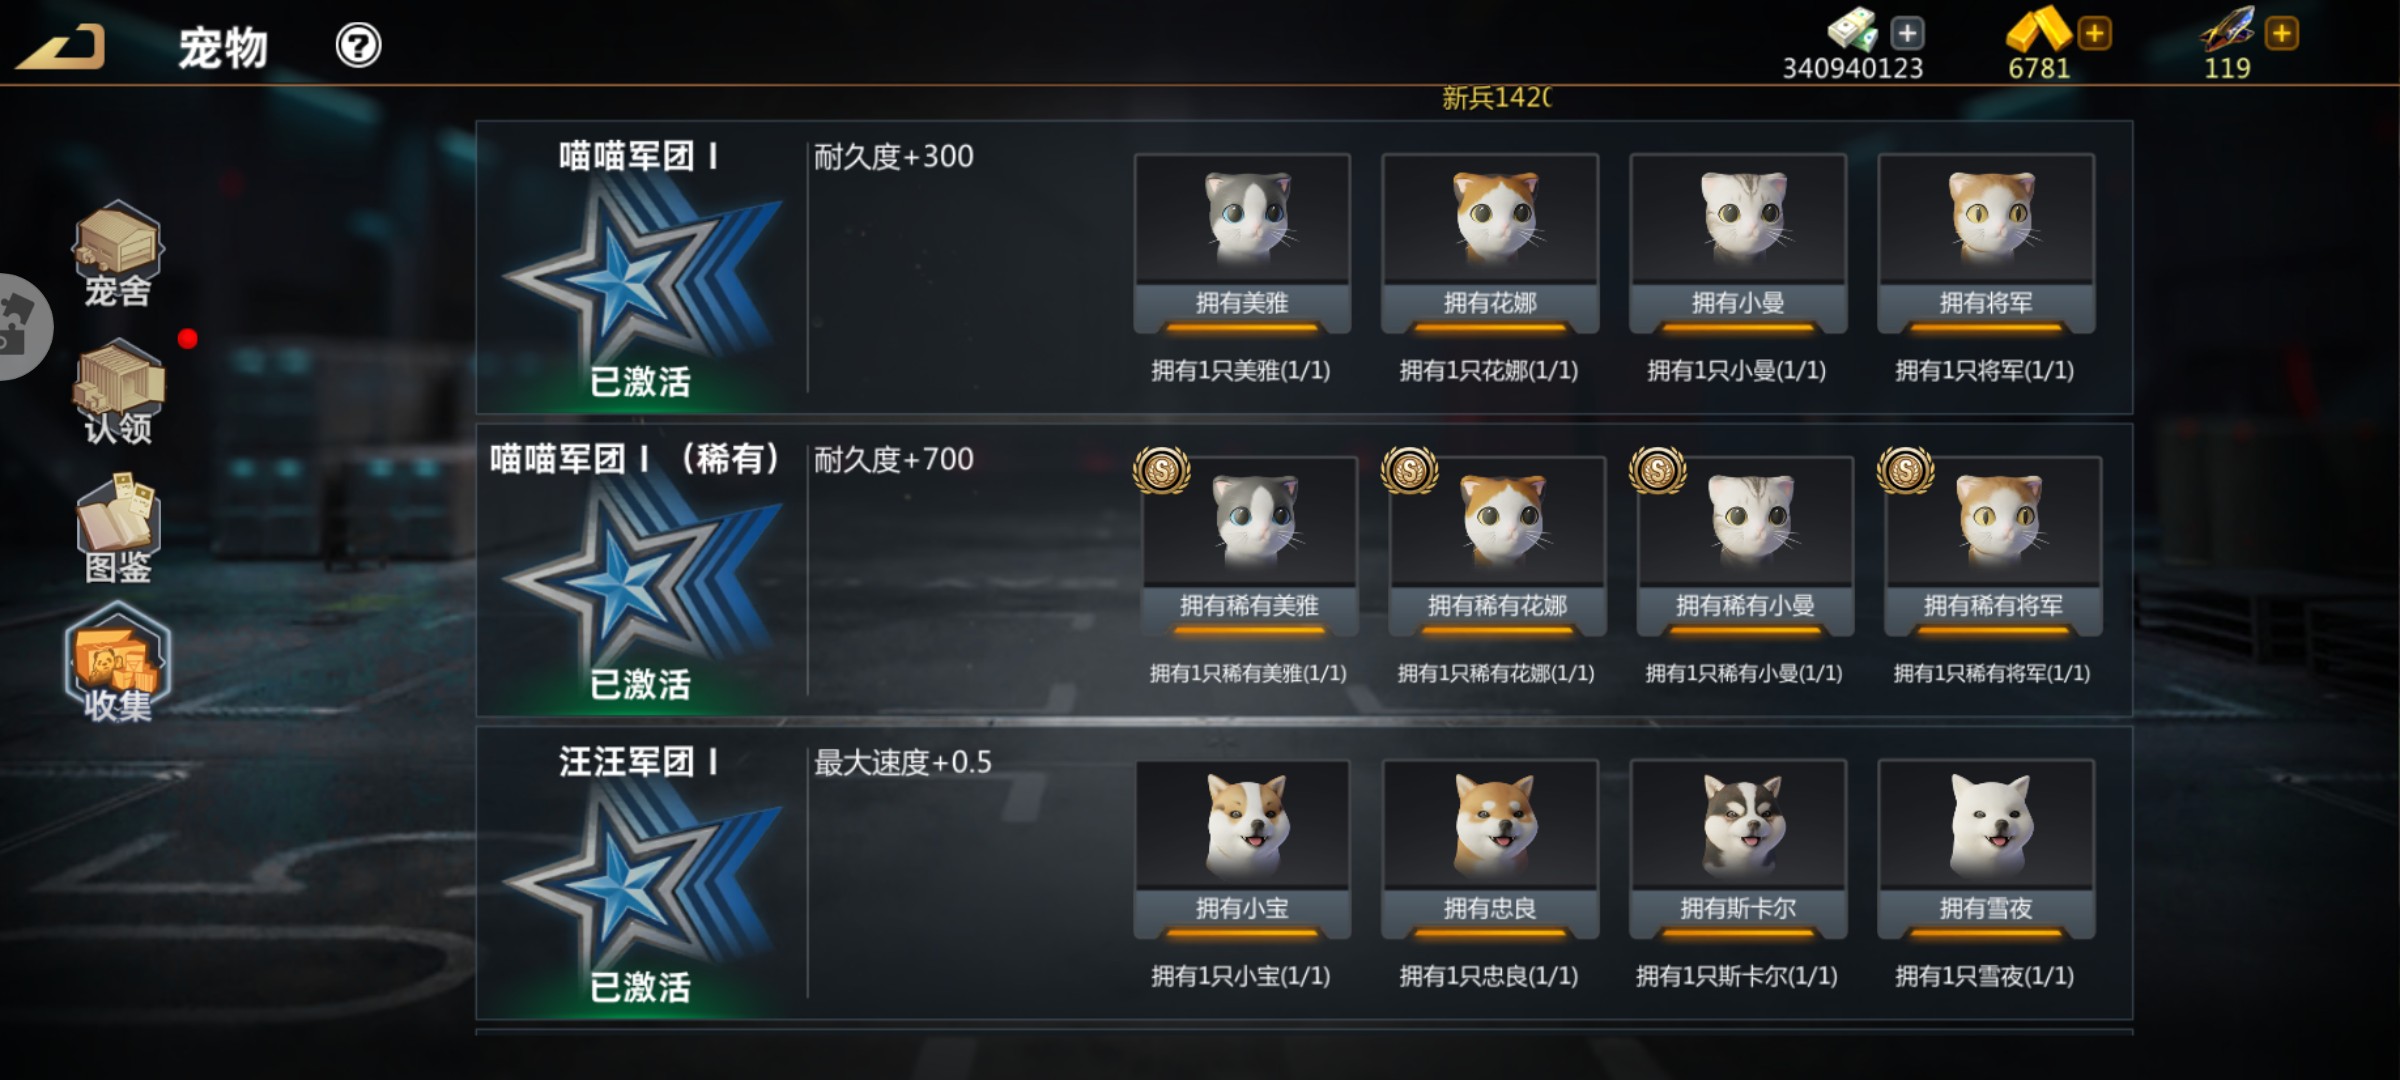Open the help question mark icon

click(358, 45)
